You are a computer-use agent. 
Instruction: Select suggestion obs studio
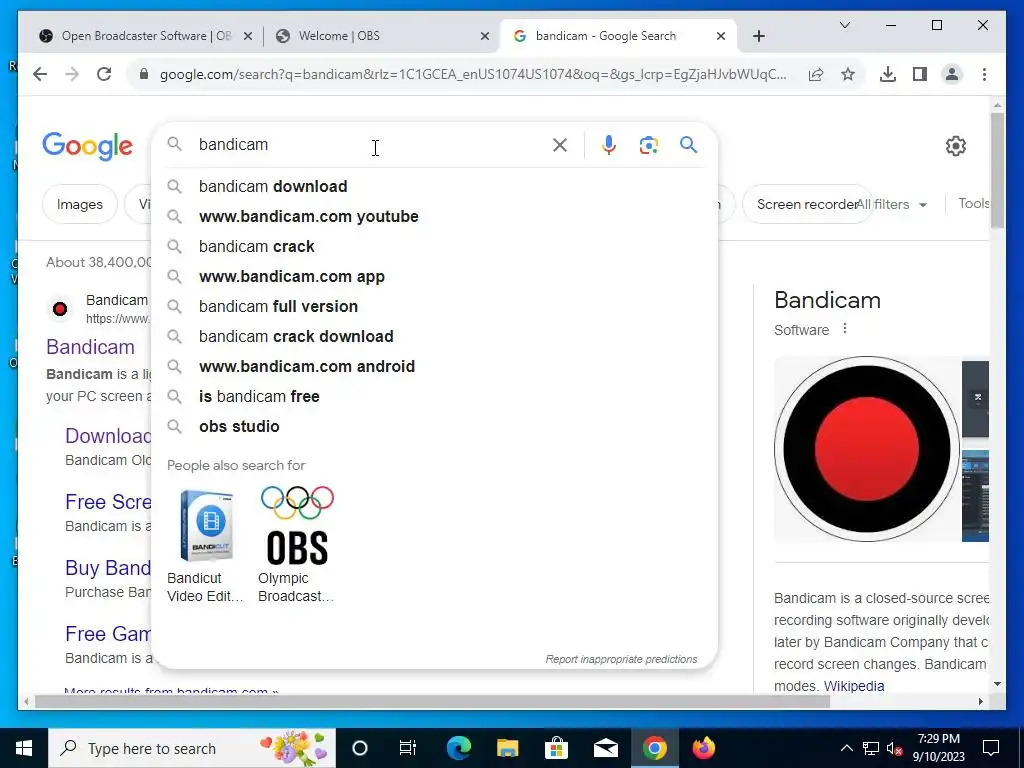click(x=434, y=427)
